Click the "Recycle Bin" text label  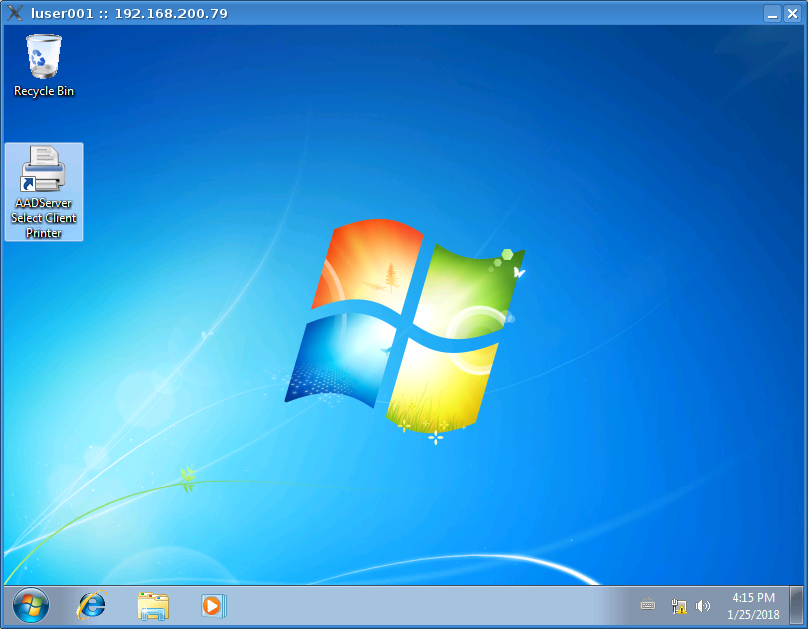coord(44,91)
